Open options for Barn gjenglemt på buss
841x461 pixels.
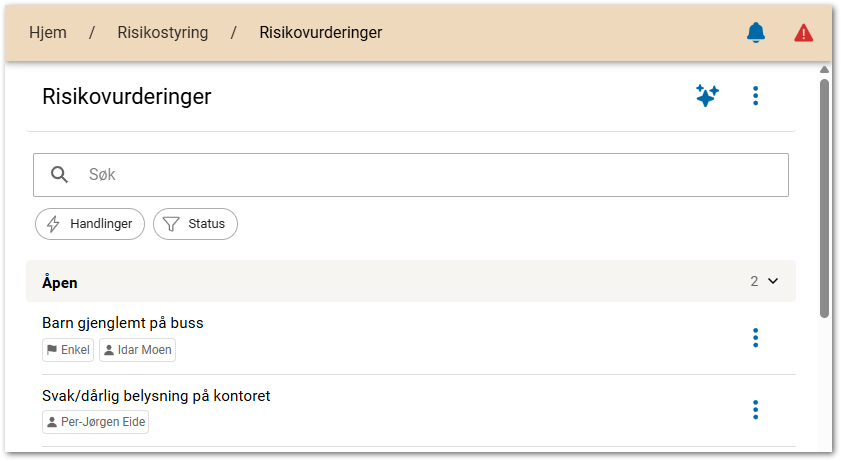coord(755,338)
